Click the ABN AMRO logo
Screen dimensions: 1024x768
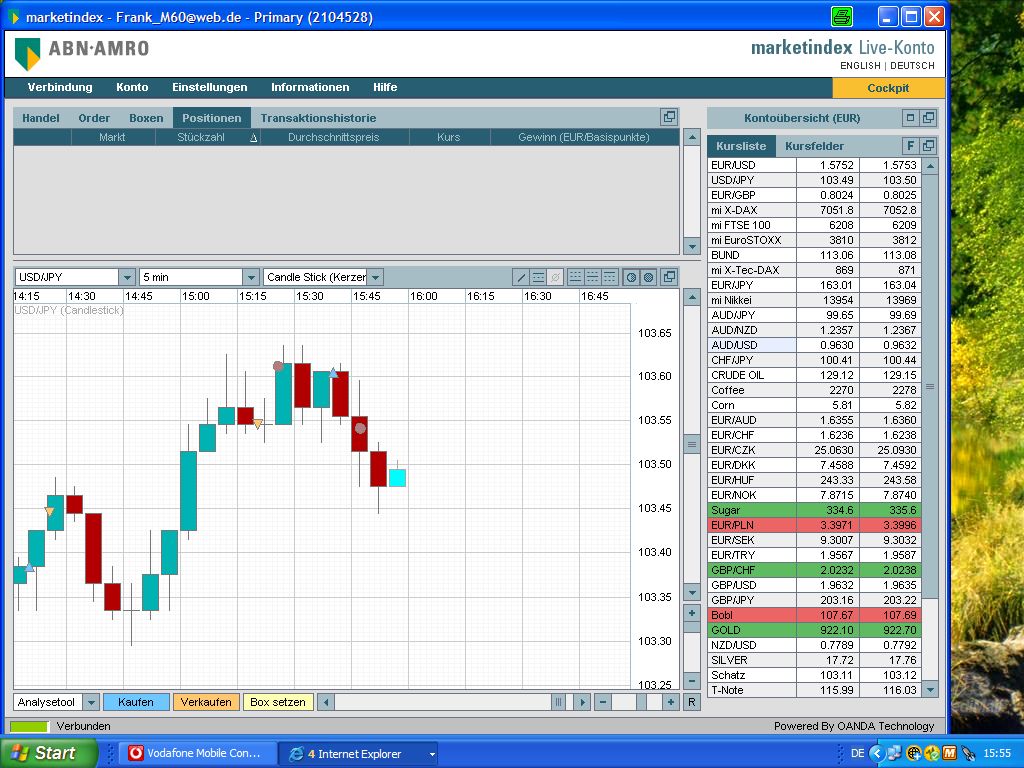point(82,54)
